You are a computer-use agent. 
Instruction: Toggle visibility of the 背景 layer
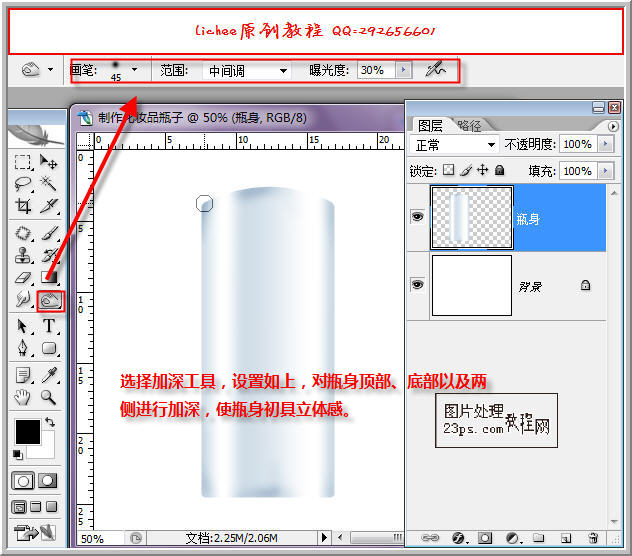[418, 285]
